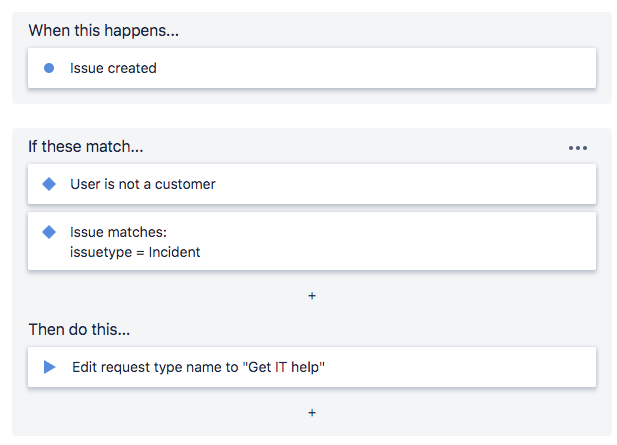Viewport: 617px width, 445px height.
Task: Click the Then do this heading
Action: click(79, 329)
